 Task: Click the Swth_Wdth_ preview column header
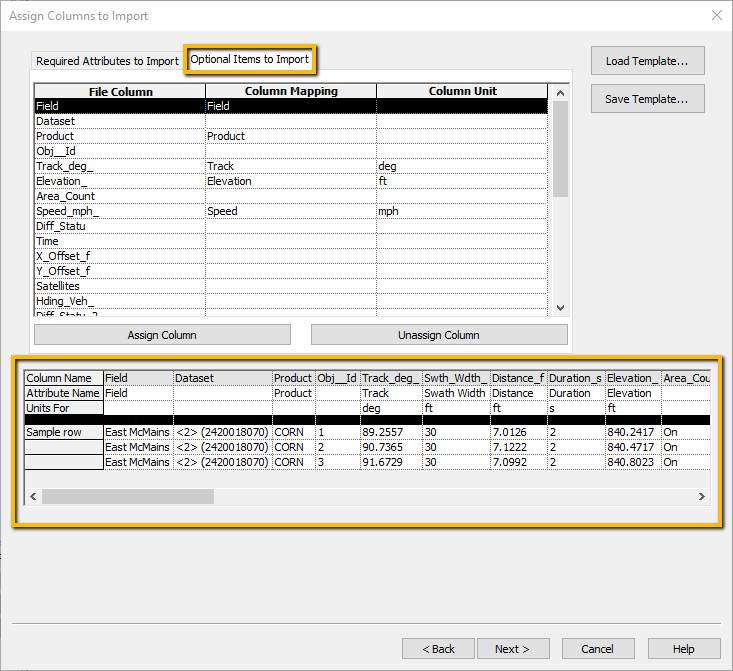coord(456,378)
